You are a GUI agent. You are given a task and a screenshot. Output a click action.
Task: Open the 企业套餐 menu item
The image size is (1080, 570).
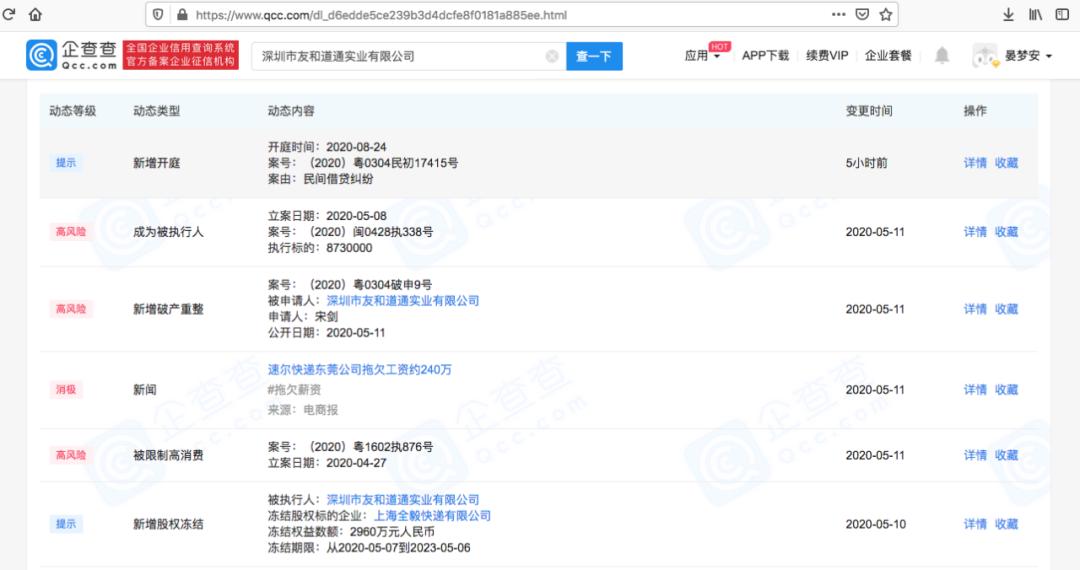[x=888, y=56]
